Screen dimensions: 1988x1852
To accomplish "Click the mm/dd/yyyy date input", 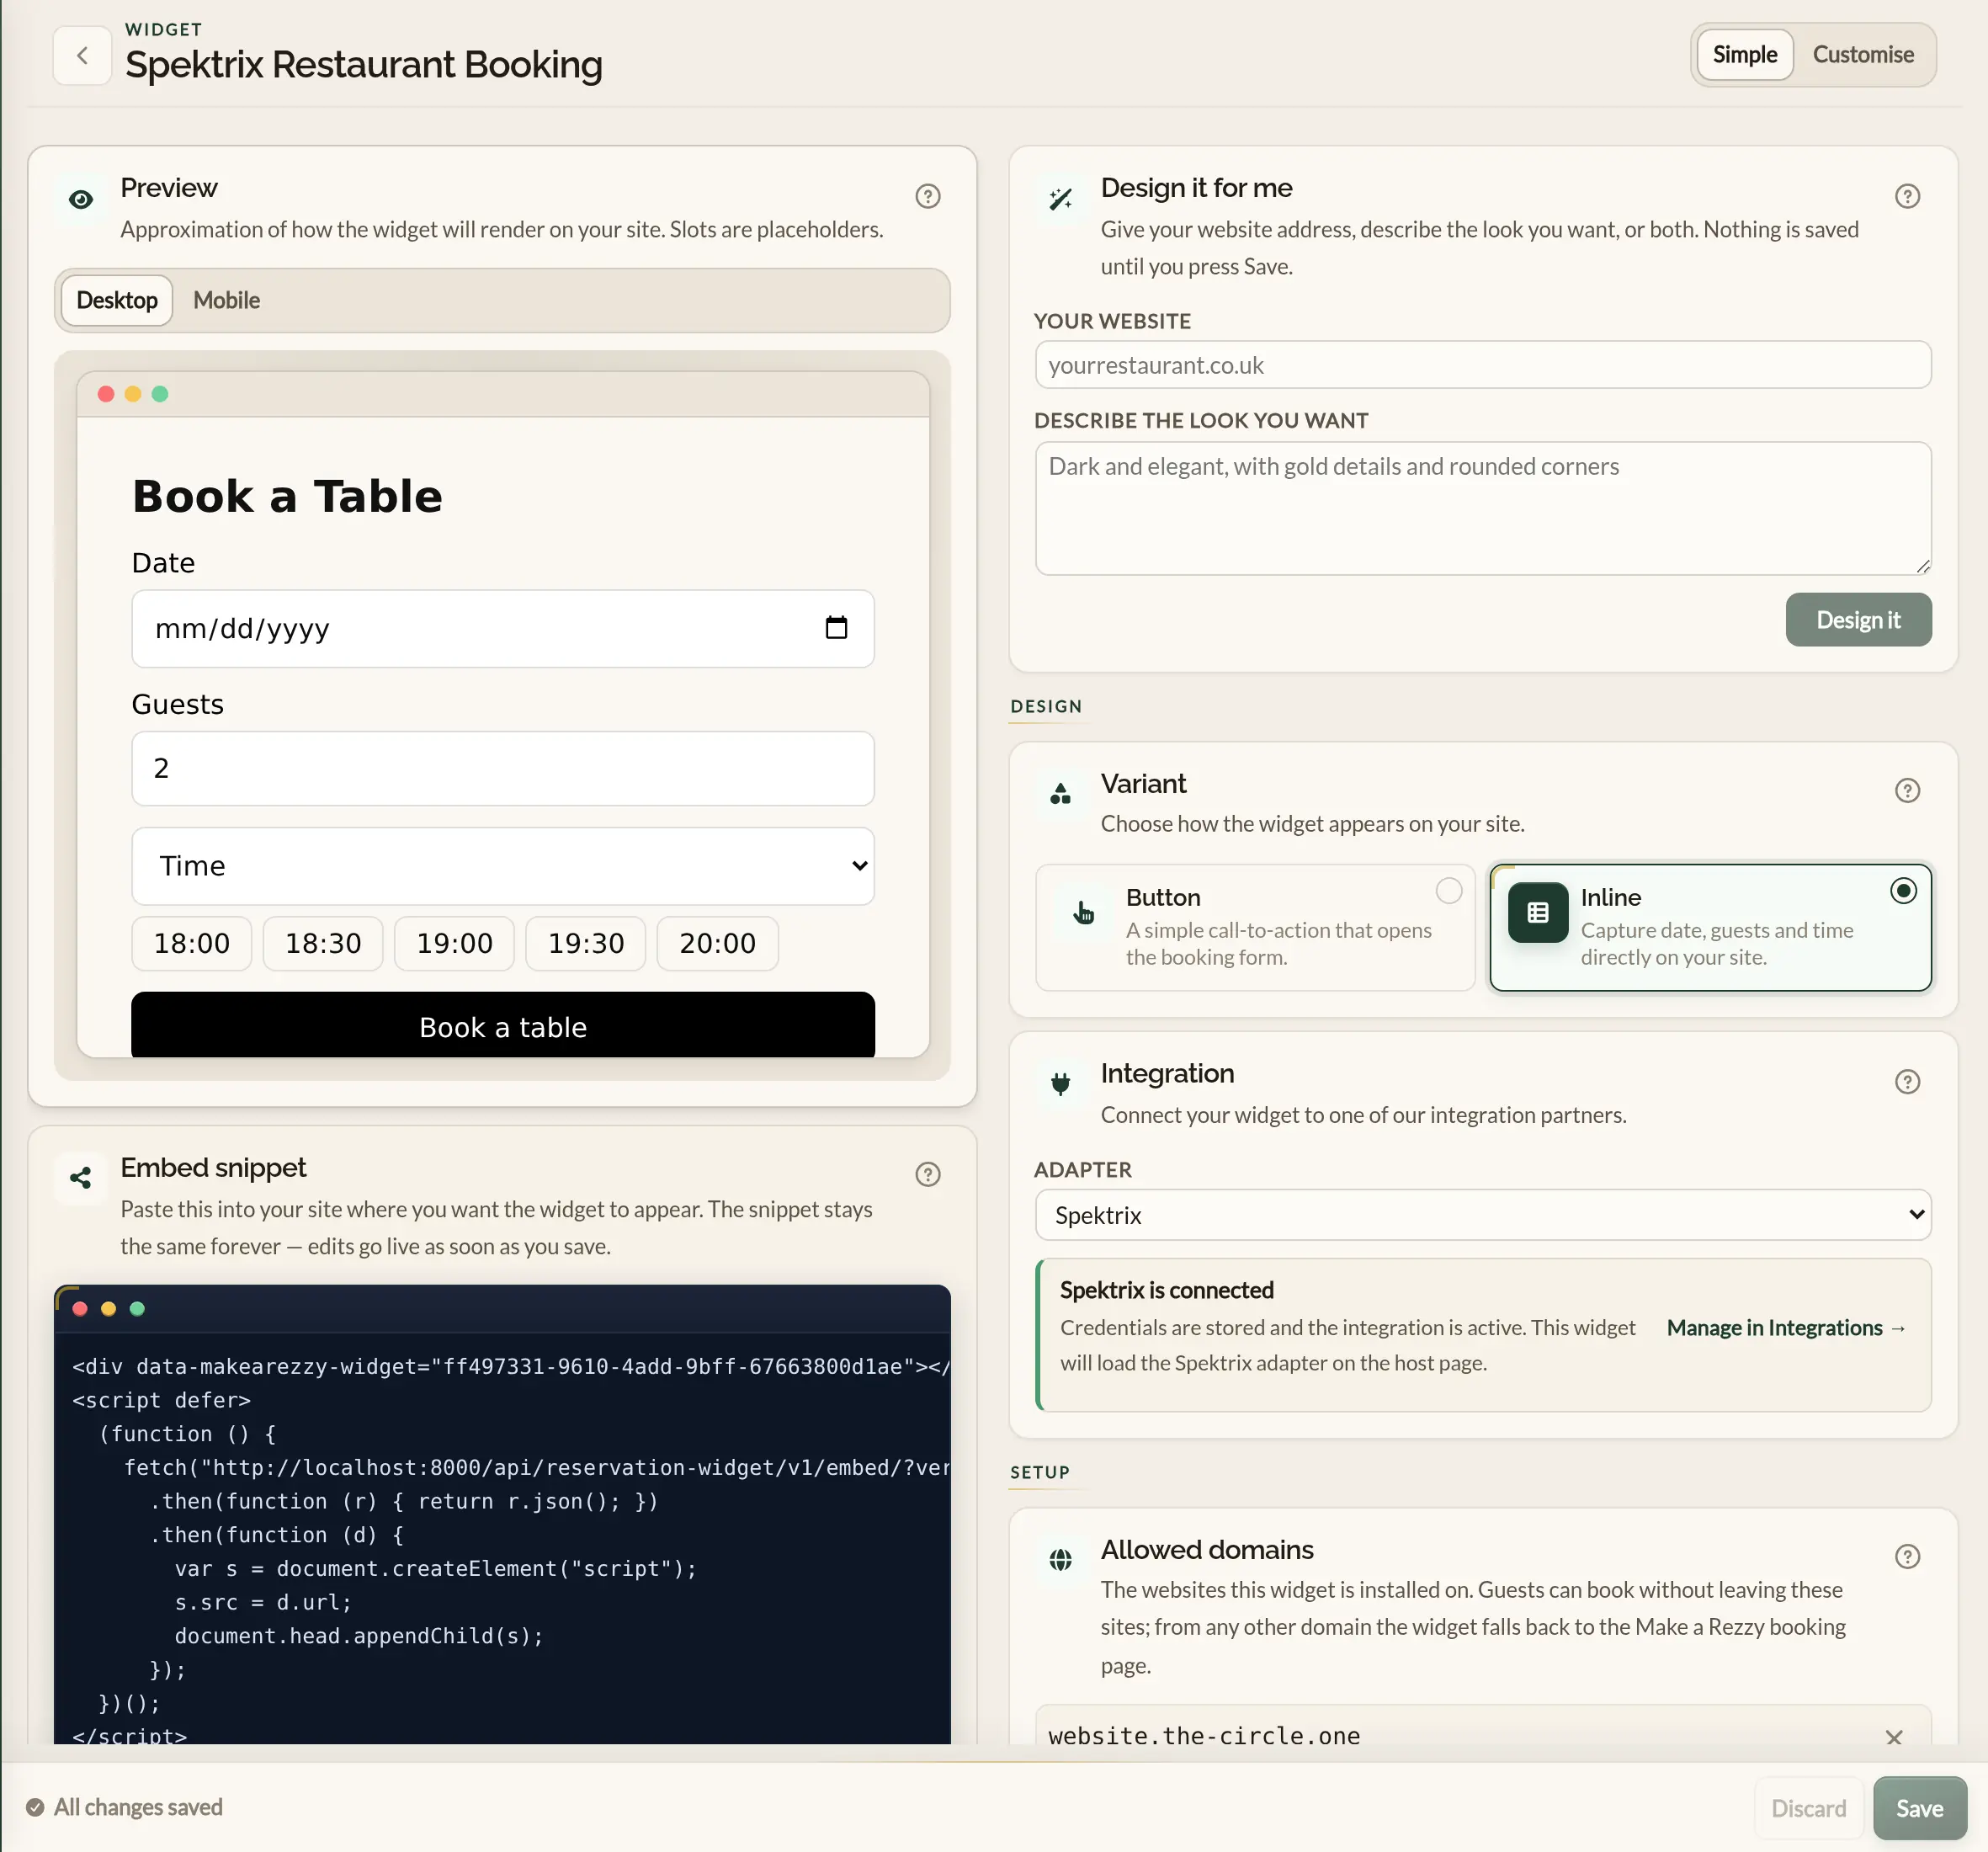I will [503, 628].
